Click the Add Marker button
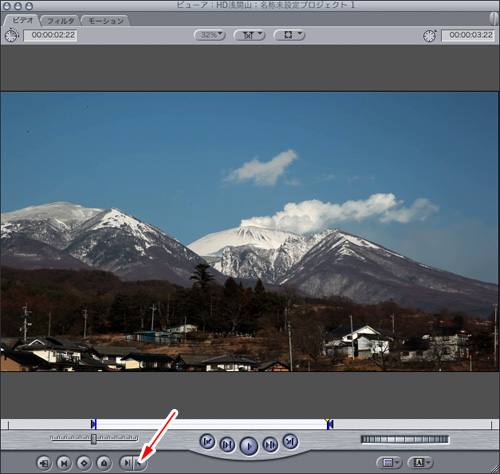Viewport: 500px width, 474px height. [x=104, y=463]
